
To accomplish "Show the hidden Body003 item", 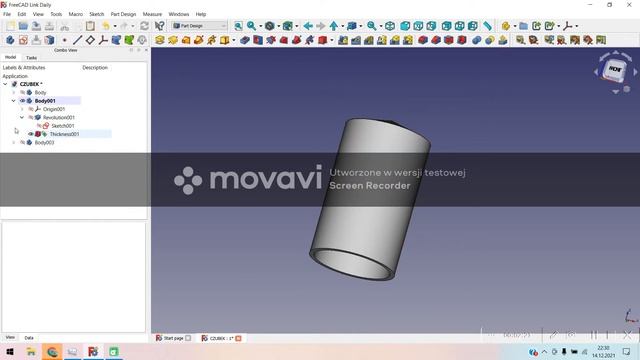I will coord(22,142).
